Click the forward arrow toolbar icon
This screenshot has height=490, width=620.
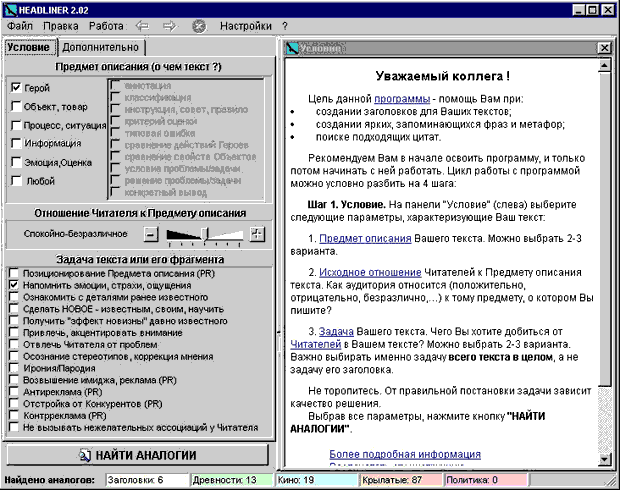click(170, 26)
